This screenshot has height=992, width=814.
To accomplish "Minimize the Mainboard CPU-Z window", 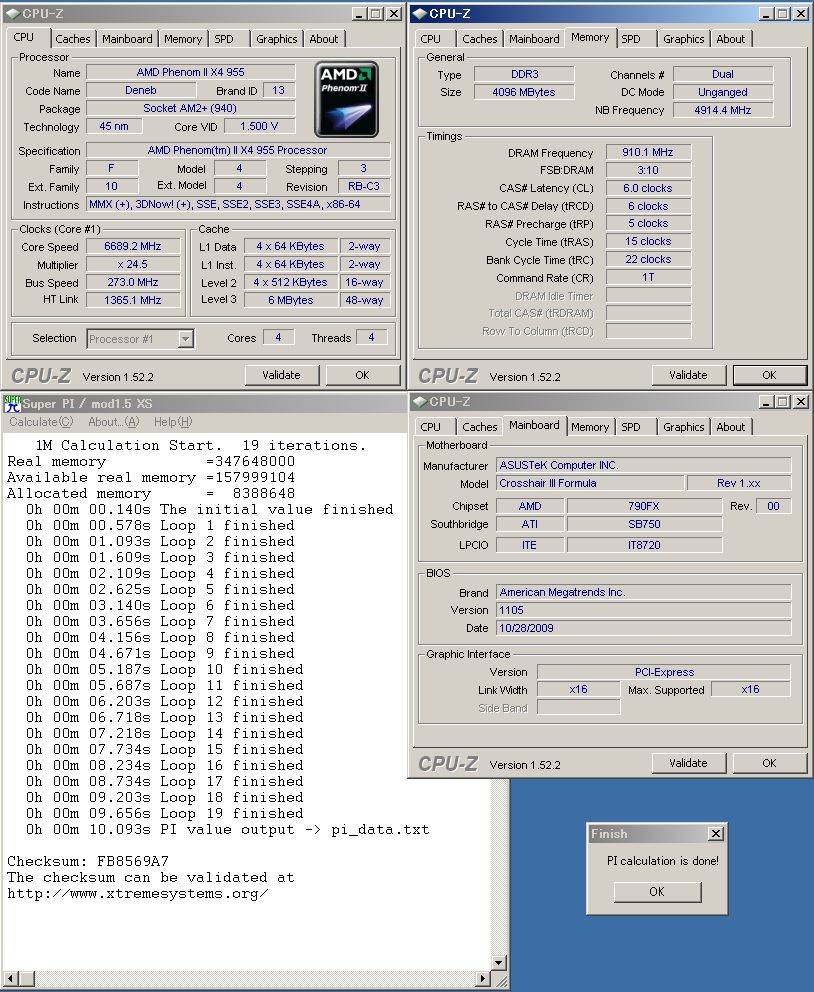I will (x=766, y=402).
